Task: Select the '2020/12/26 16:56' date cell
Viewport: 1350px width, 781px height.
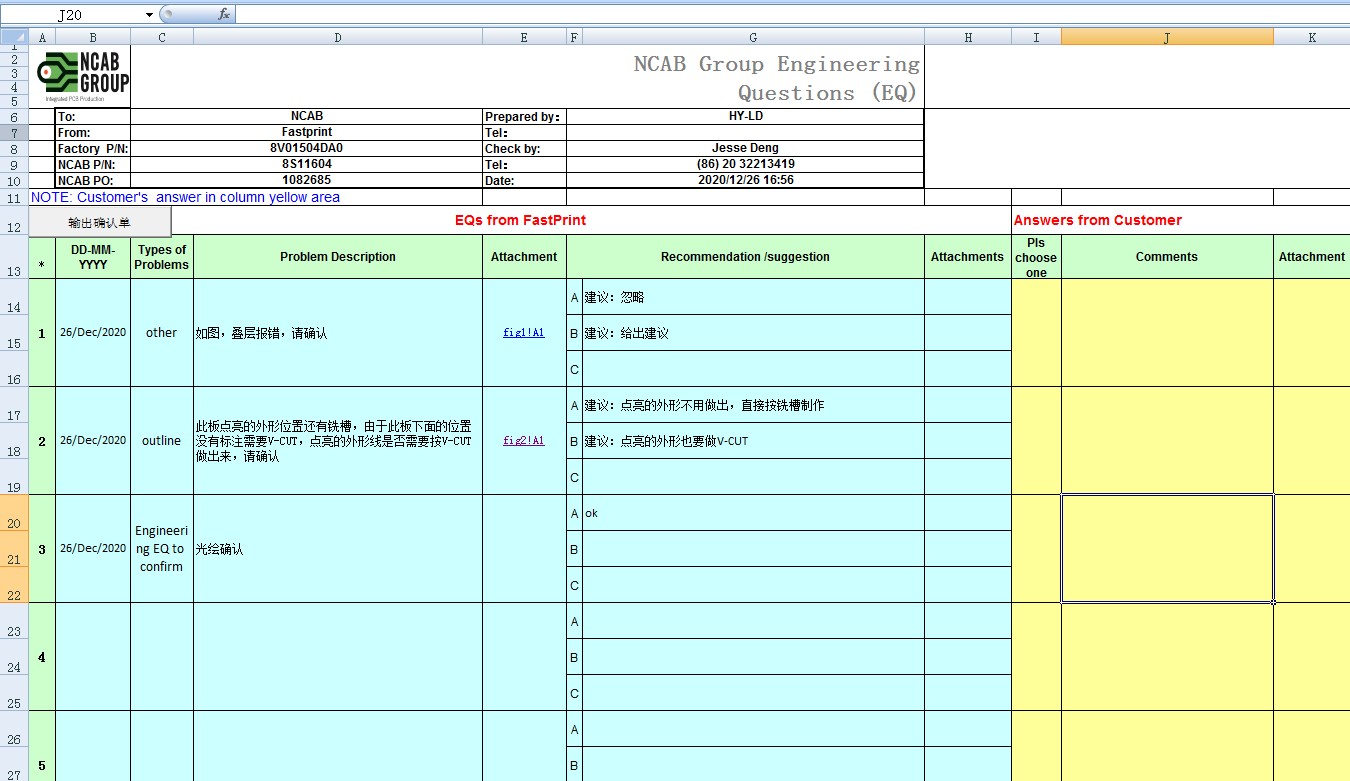Action: (746, 180)
